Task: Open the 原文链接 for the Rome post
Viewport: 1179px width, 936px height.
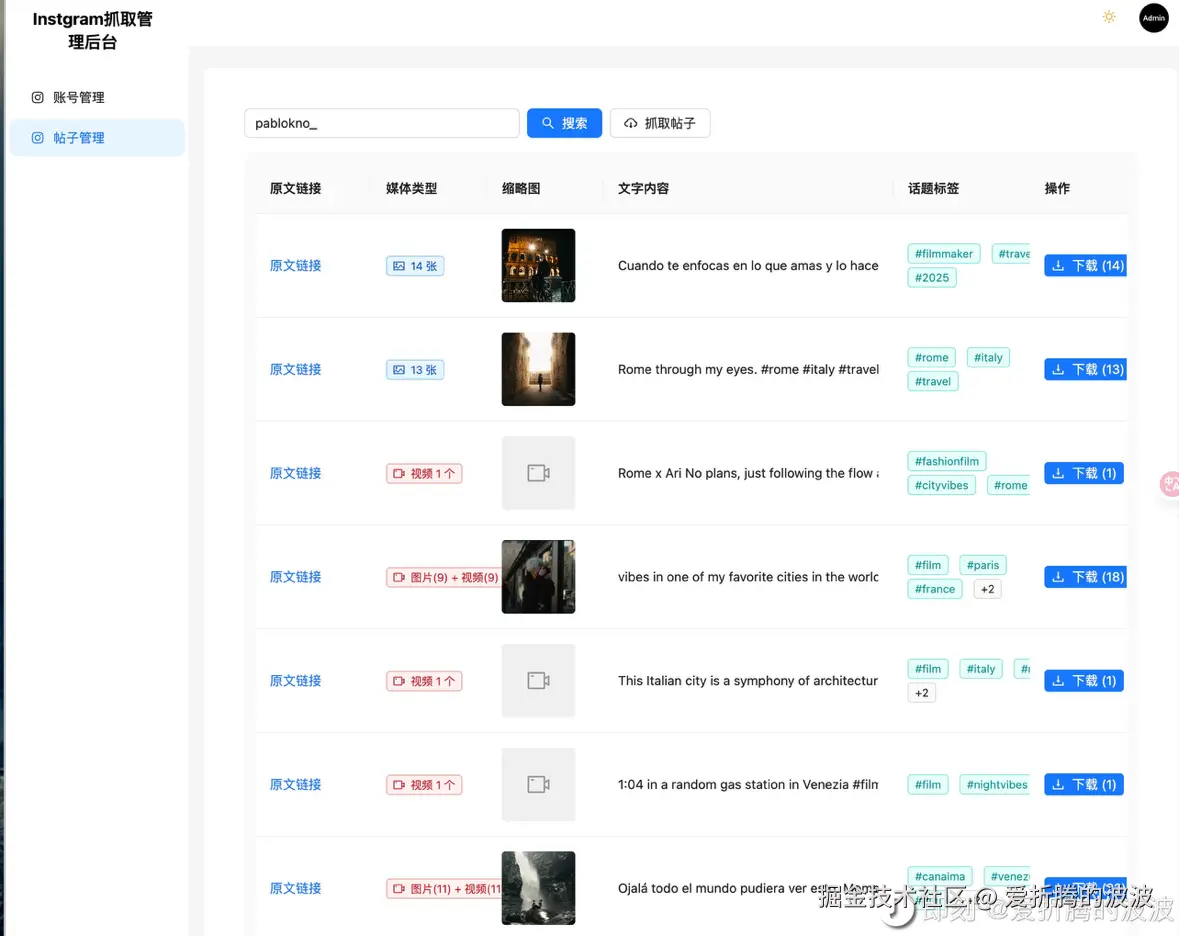Action: pyautogui.click(x=295, y=369)
